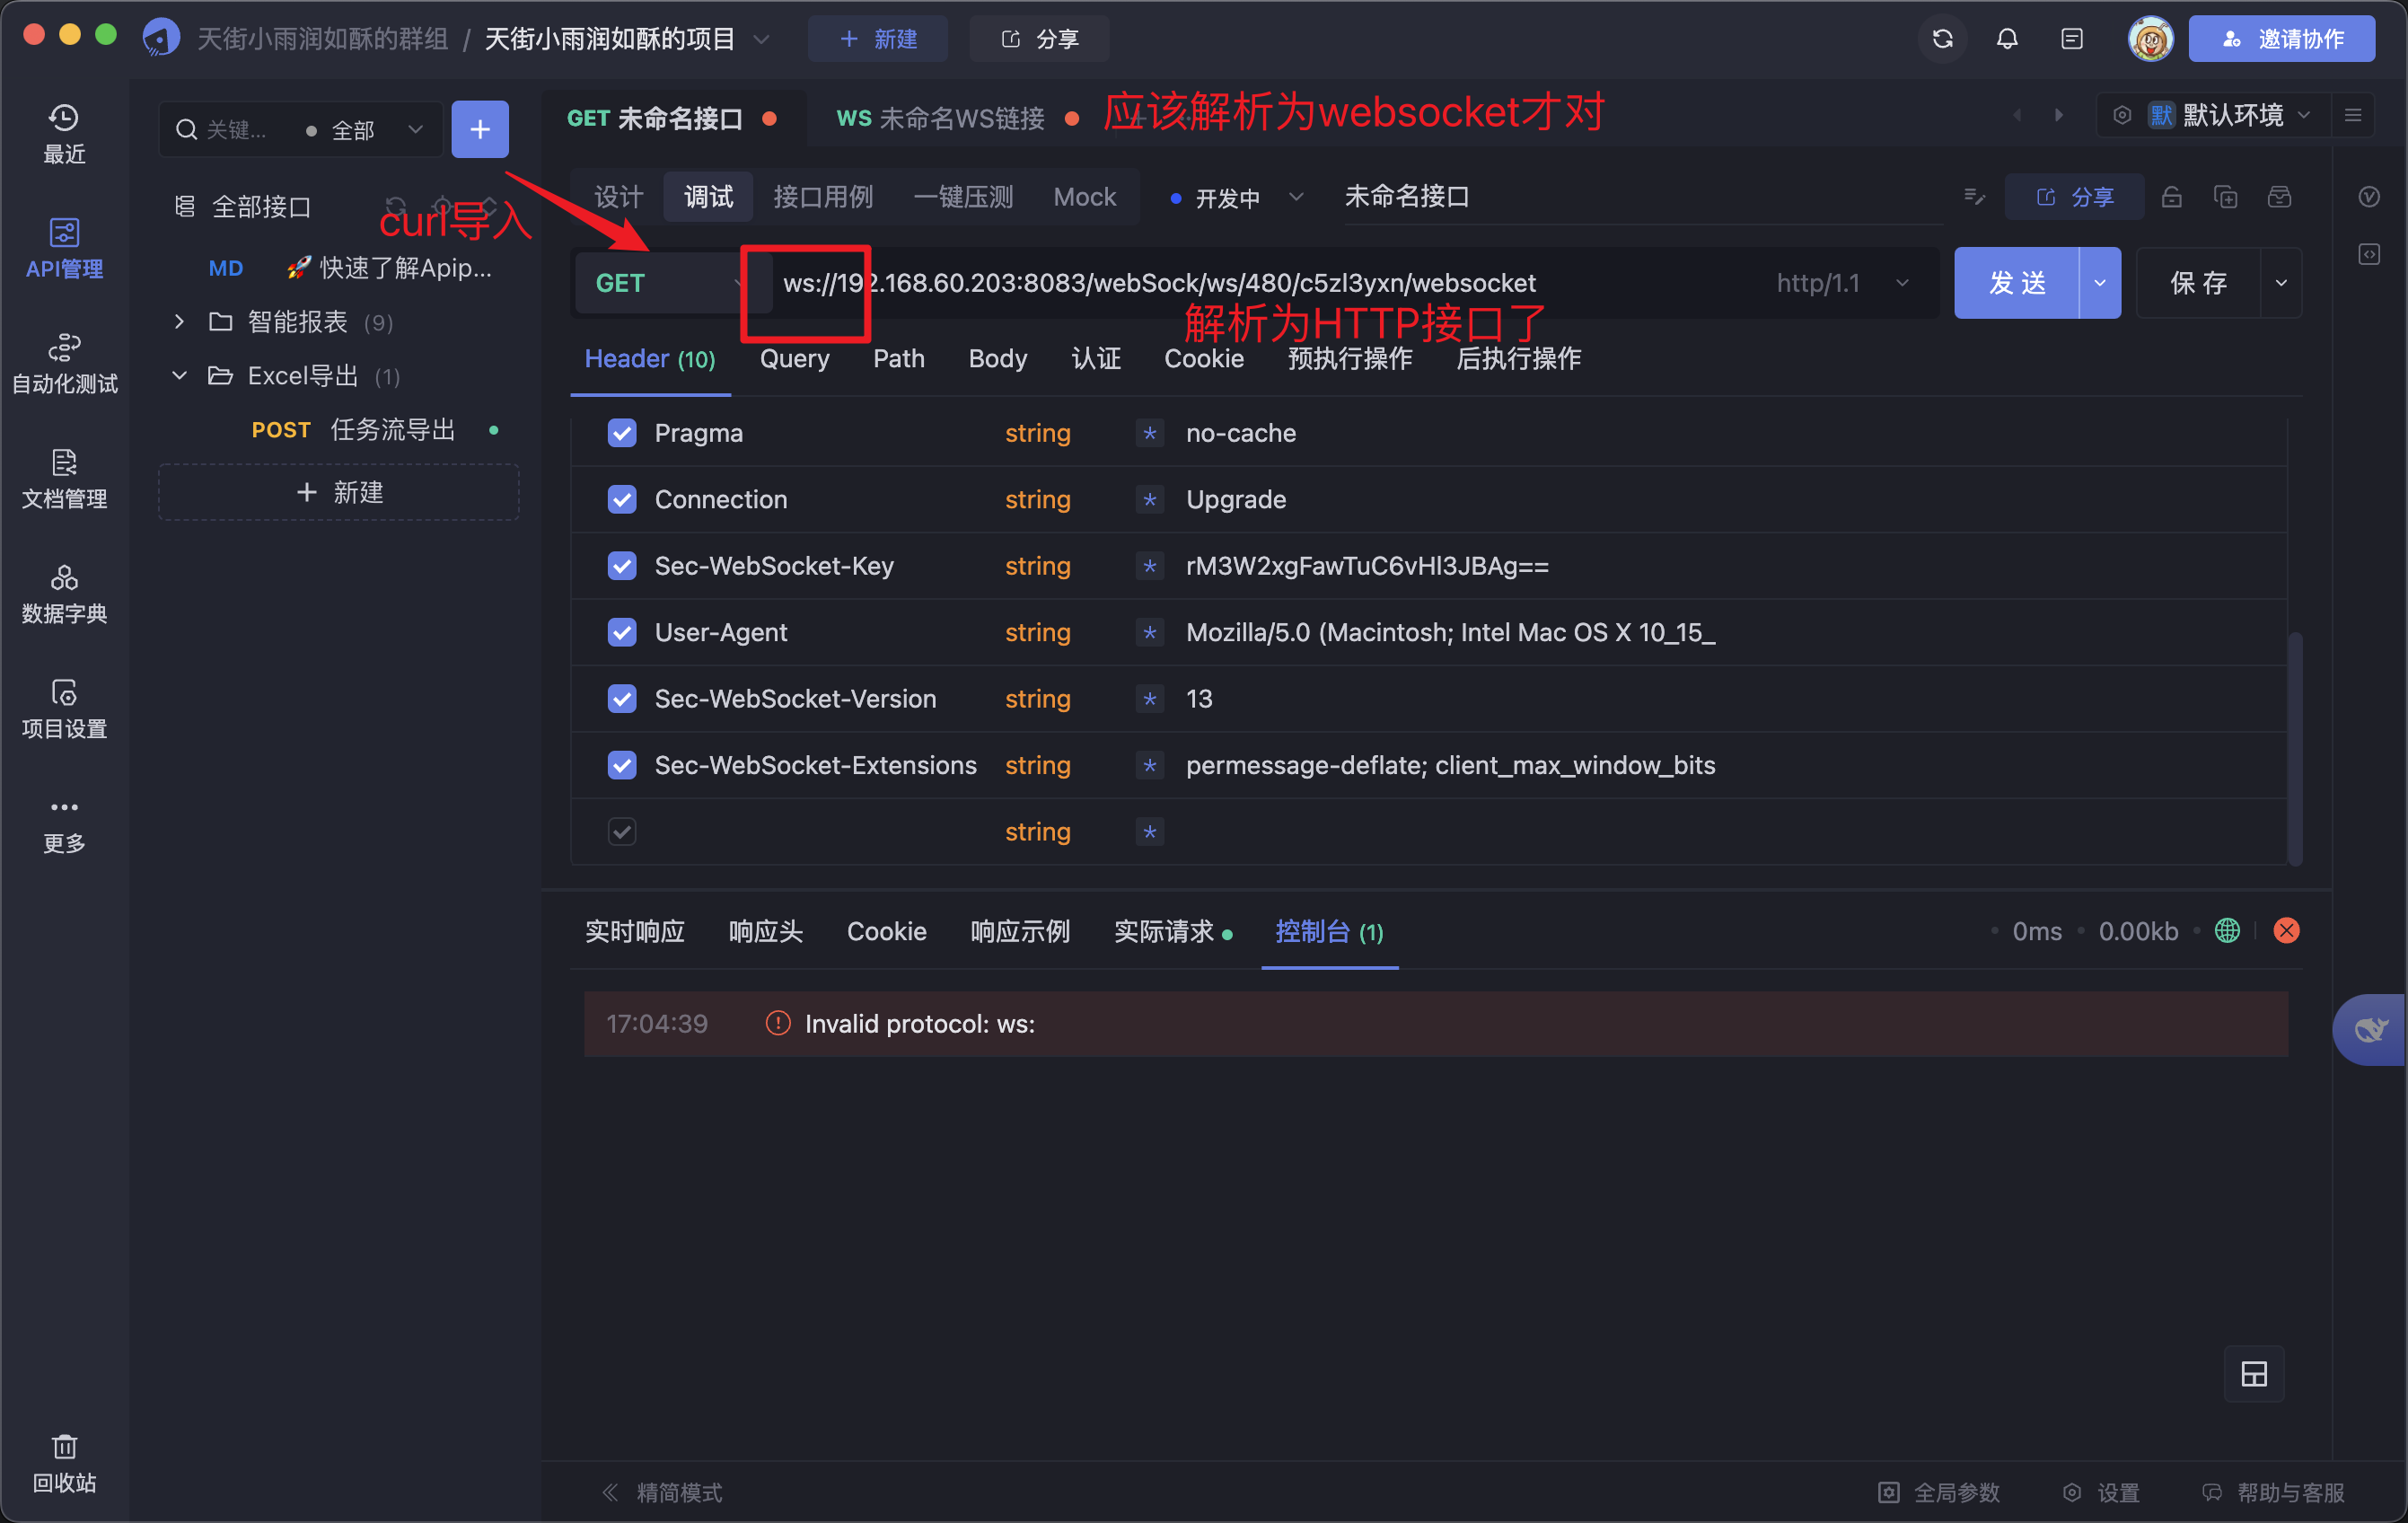Click the message list icon beside bell

tap(2072, 39)
